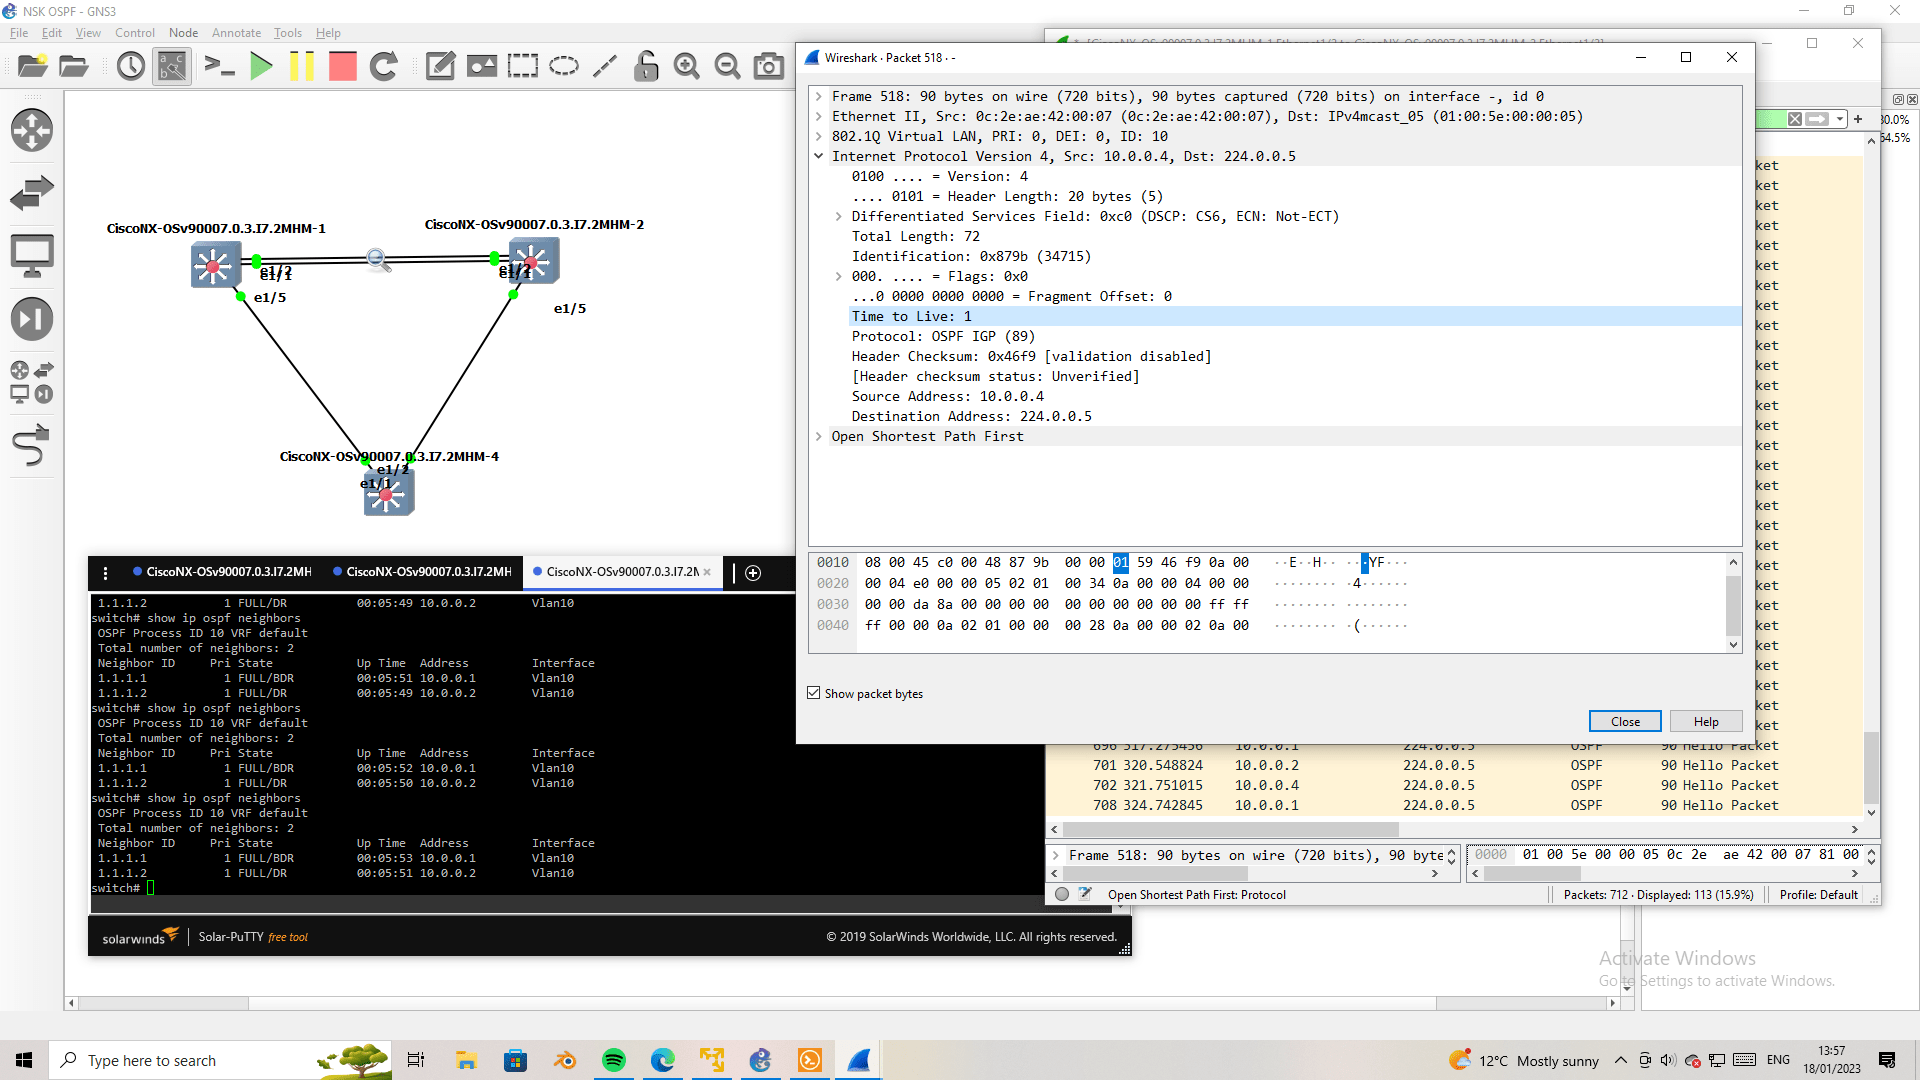Select the draw rectangle tool

coord(522,66)
